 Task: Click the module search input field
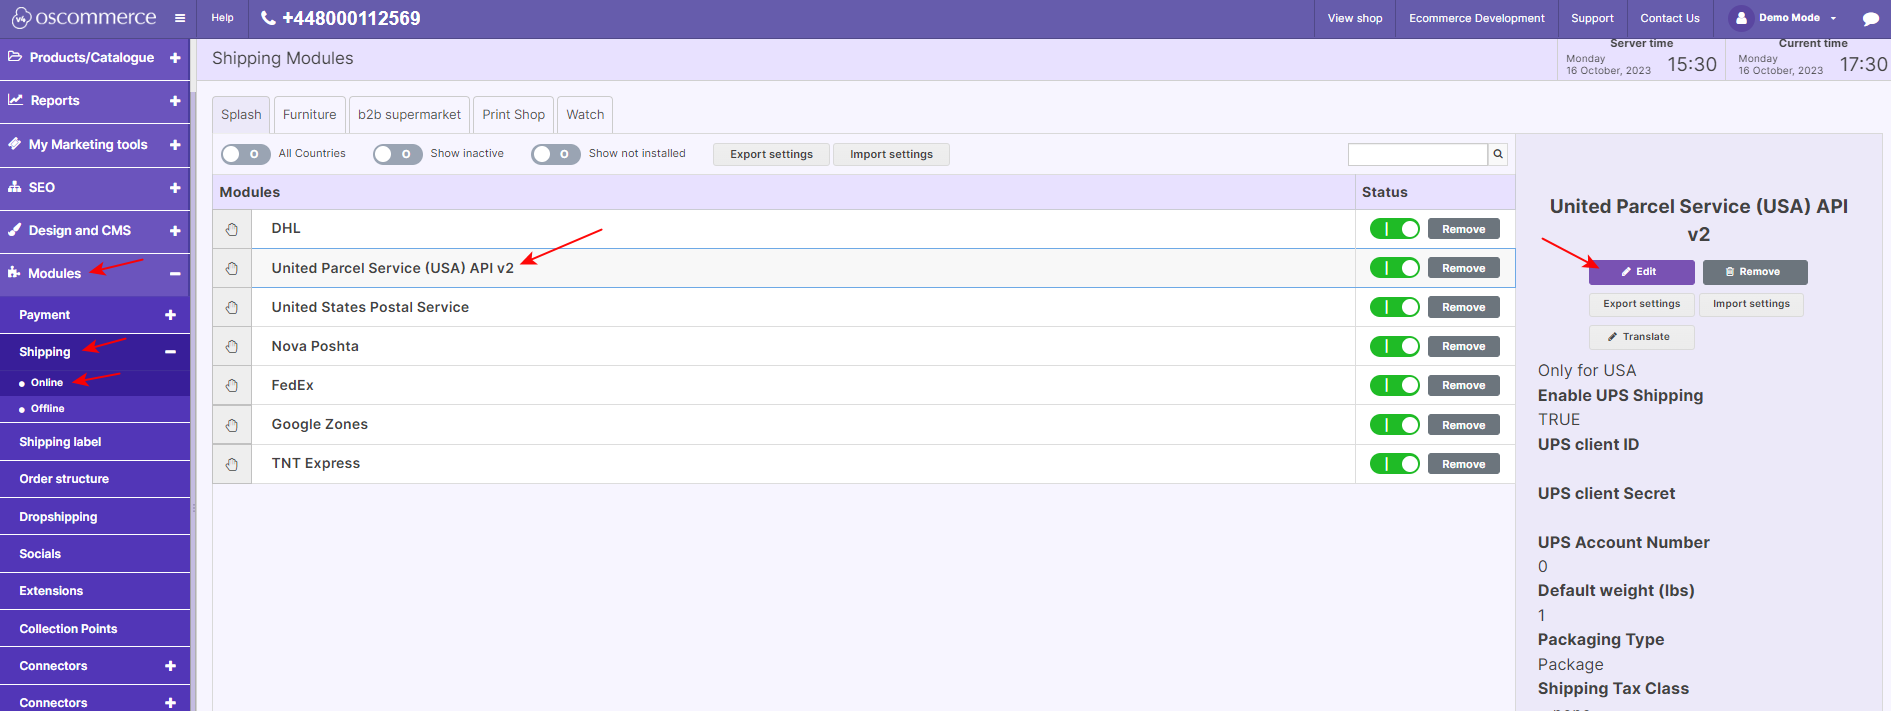(x=1417, y=154)
